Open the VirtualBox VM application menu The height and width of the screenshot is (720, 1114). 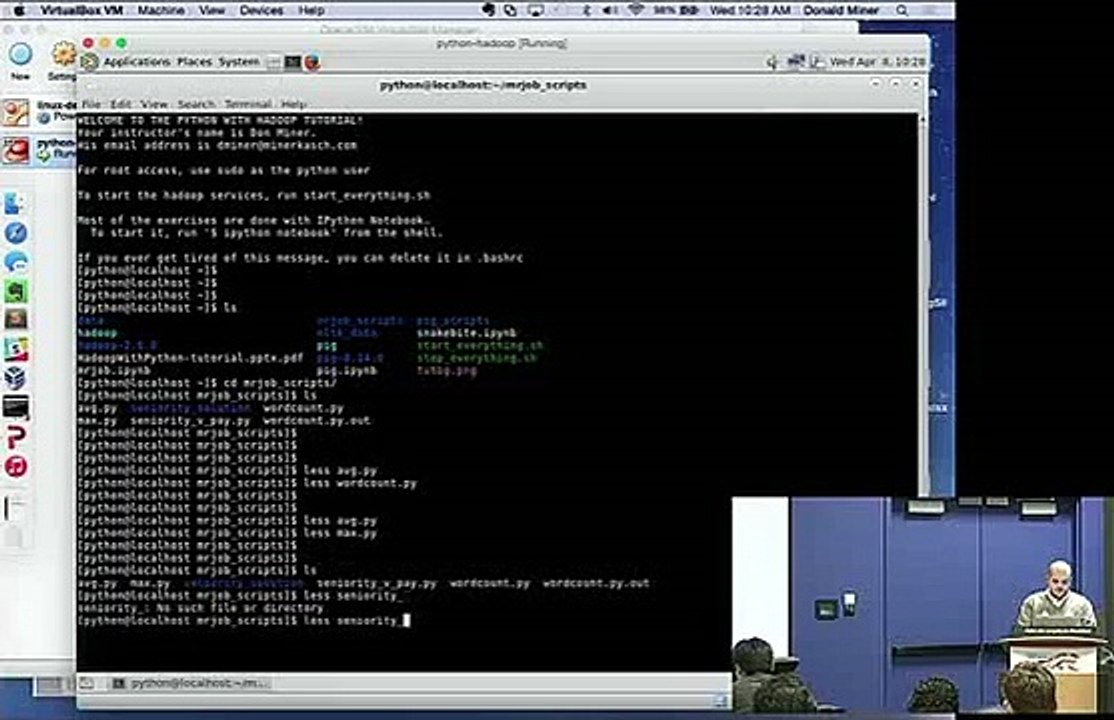[82, 10]
